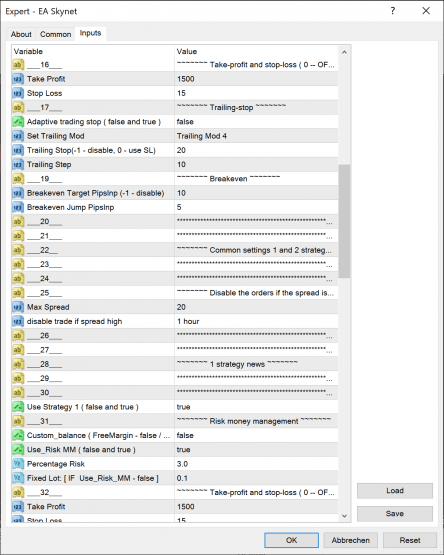
Task: Open the Trailing Mod 4 value dropdown
Action: click(x=256, y=136)
